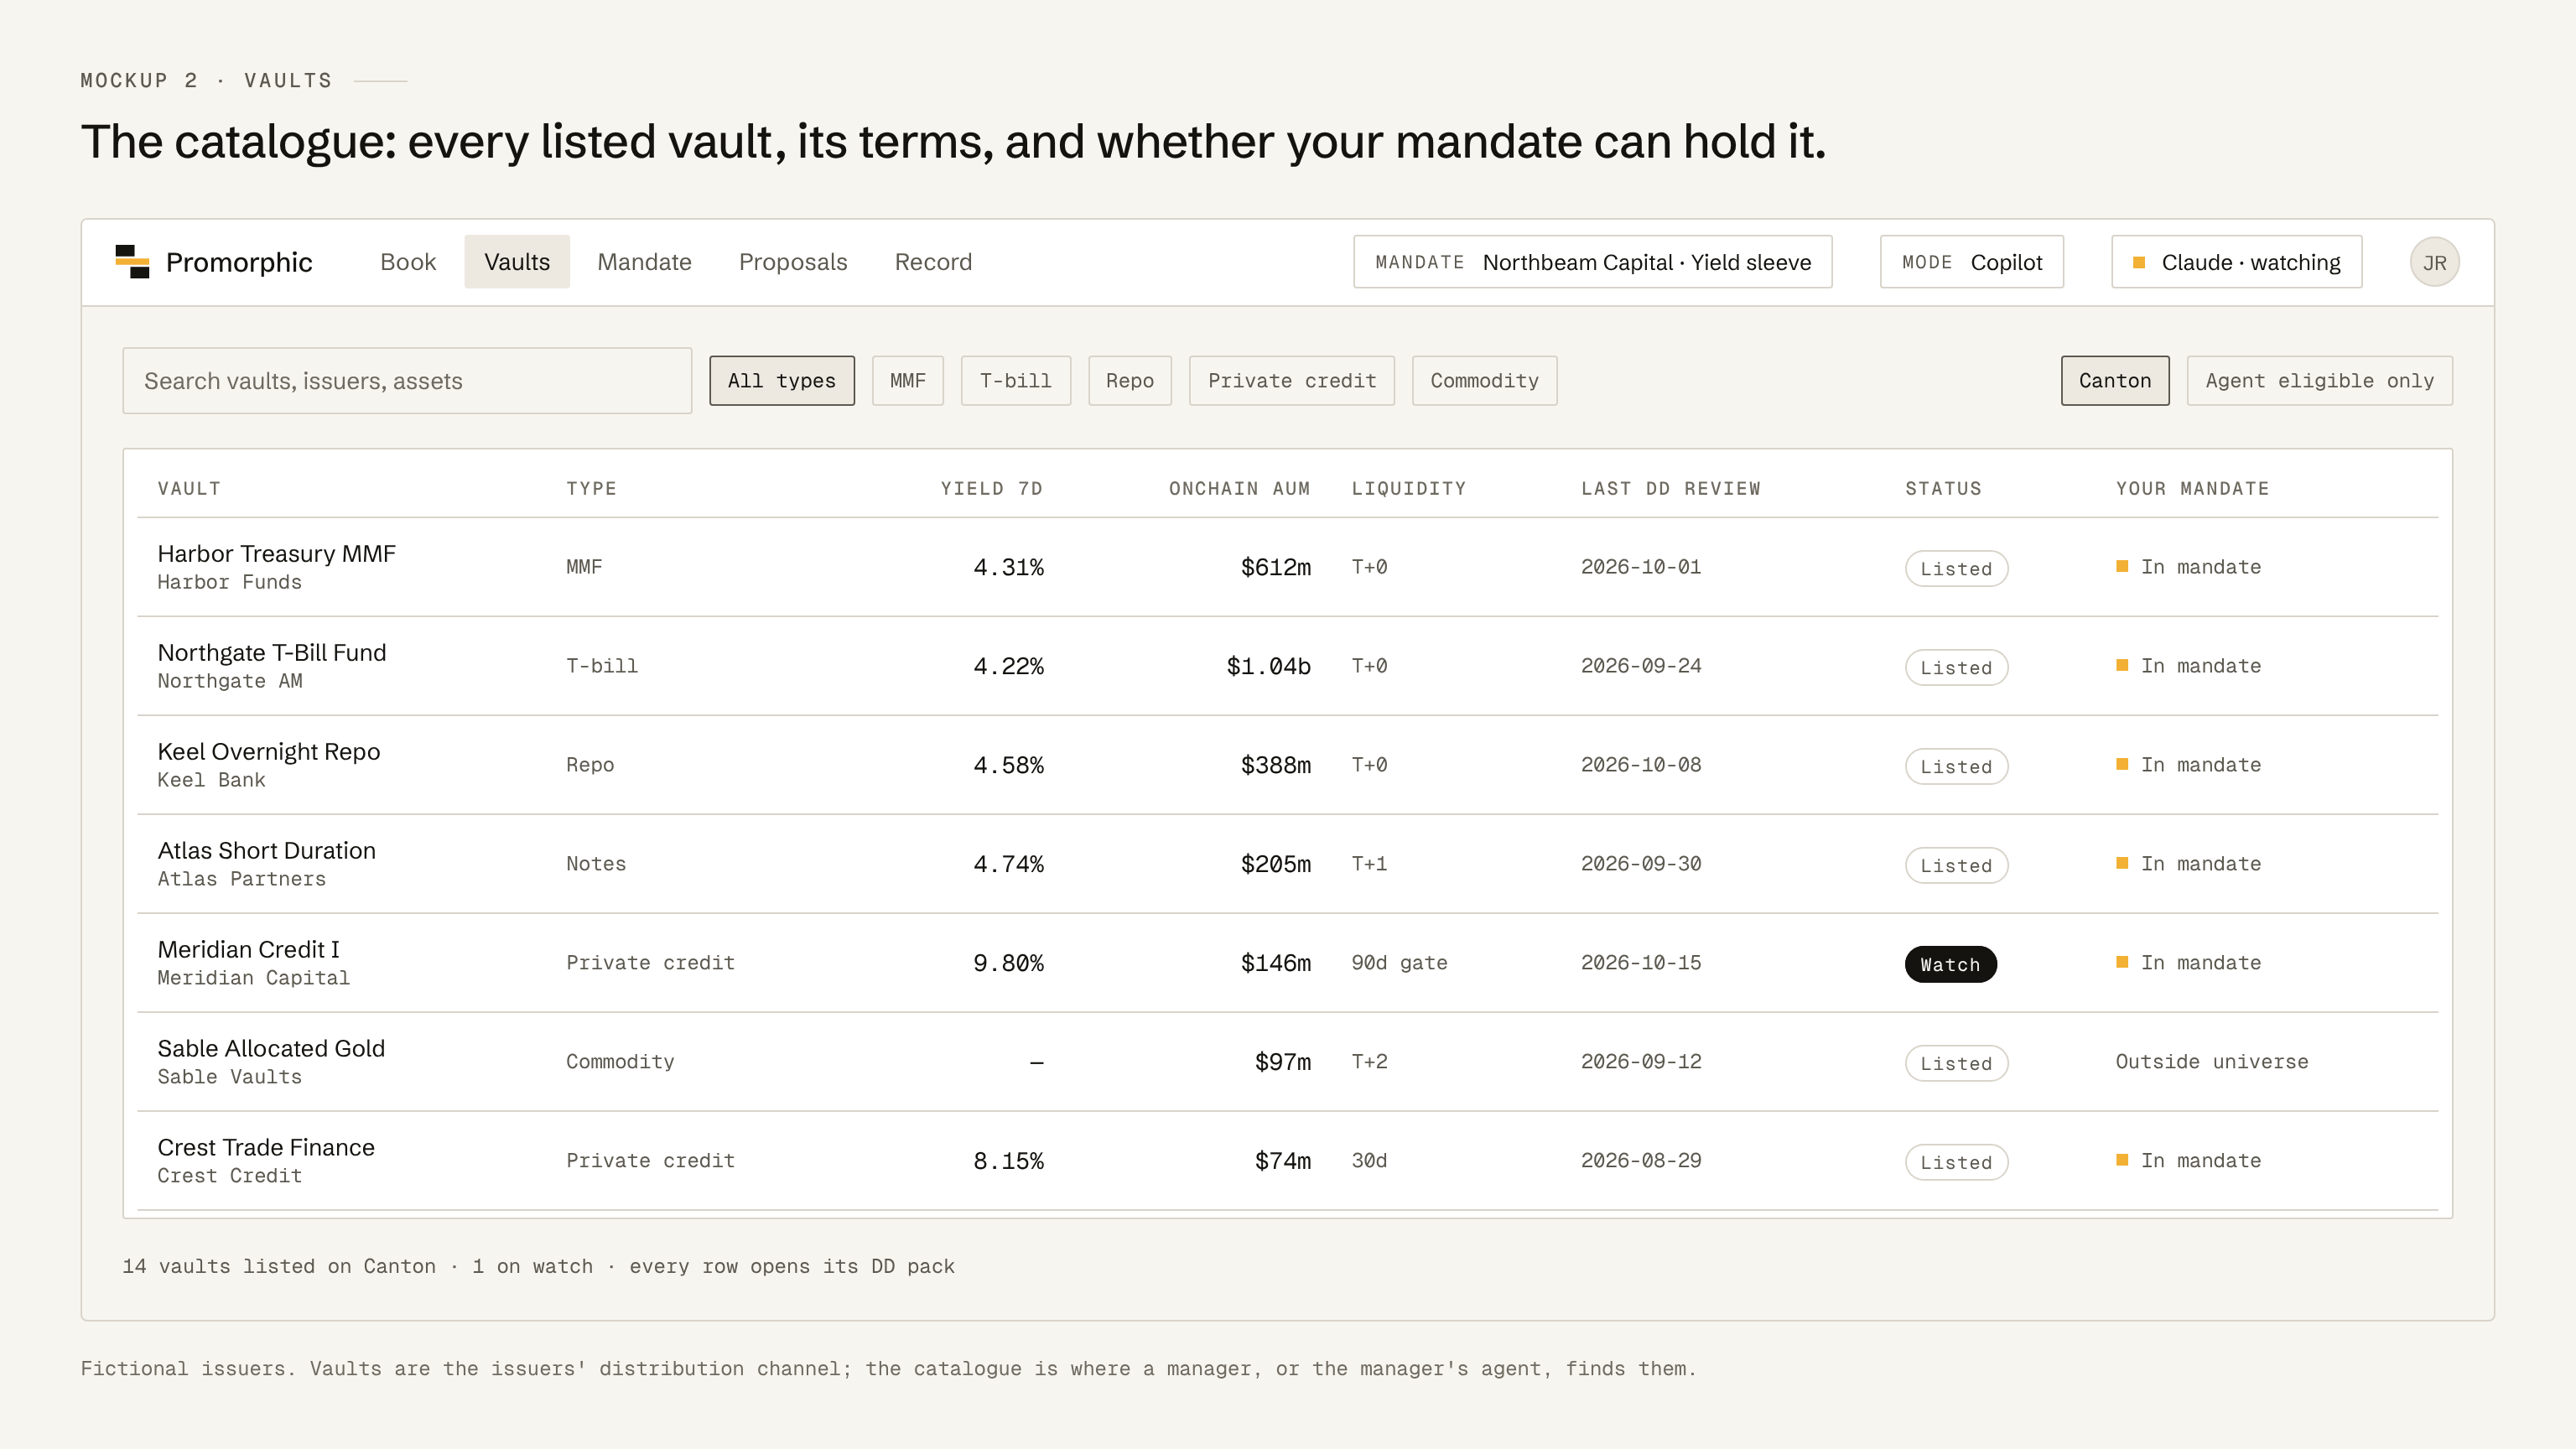This screenshot has height=1449, width=2576.
Task: Sort by the Vault column header
Action: click(189, 489)
